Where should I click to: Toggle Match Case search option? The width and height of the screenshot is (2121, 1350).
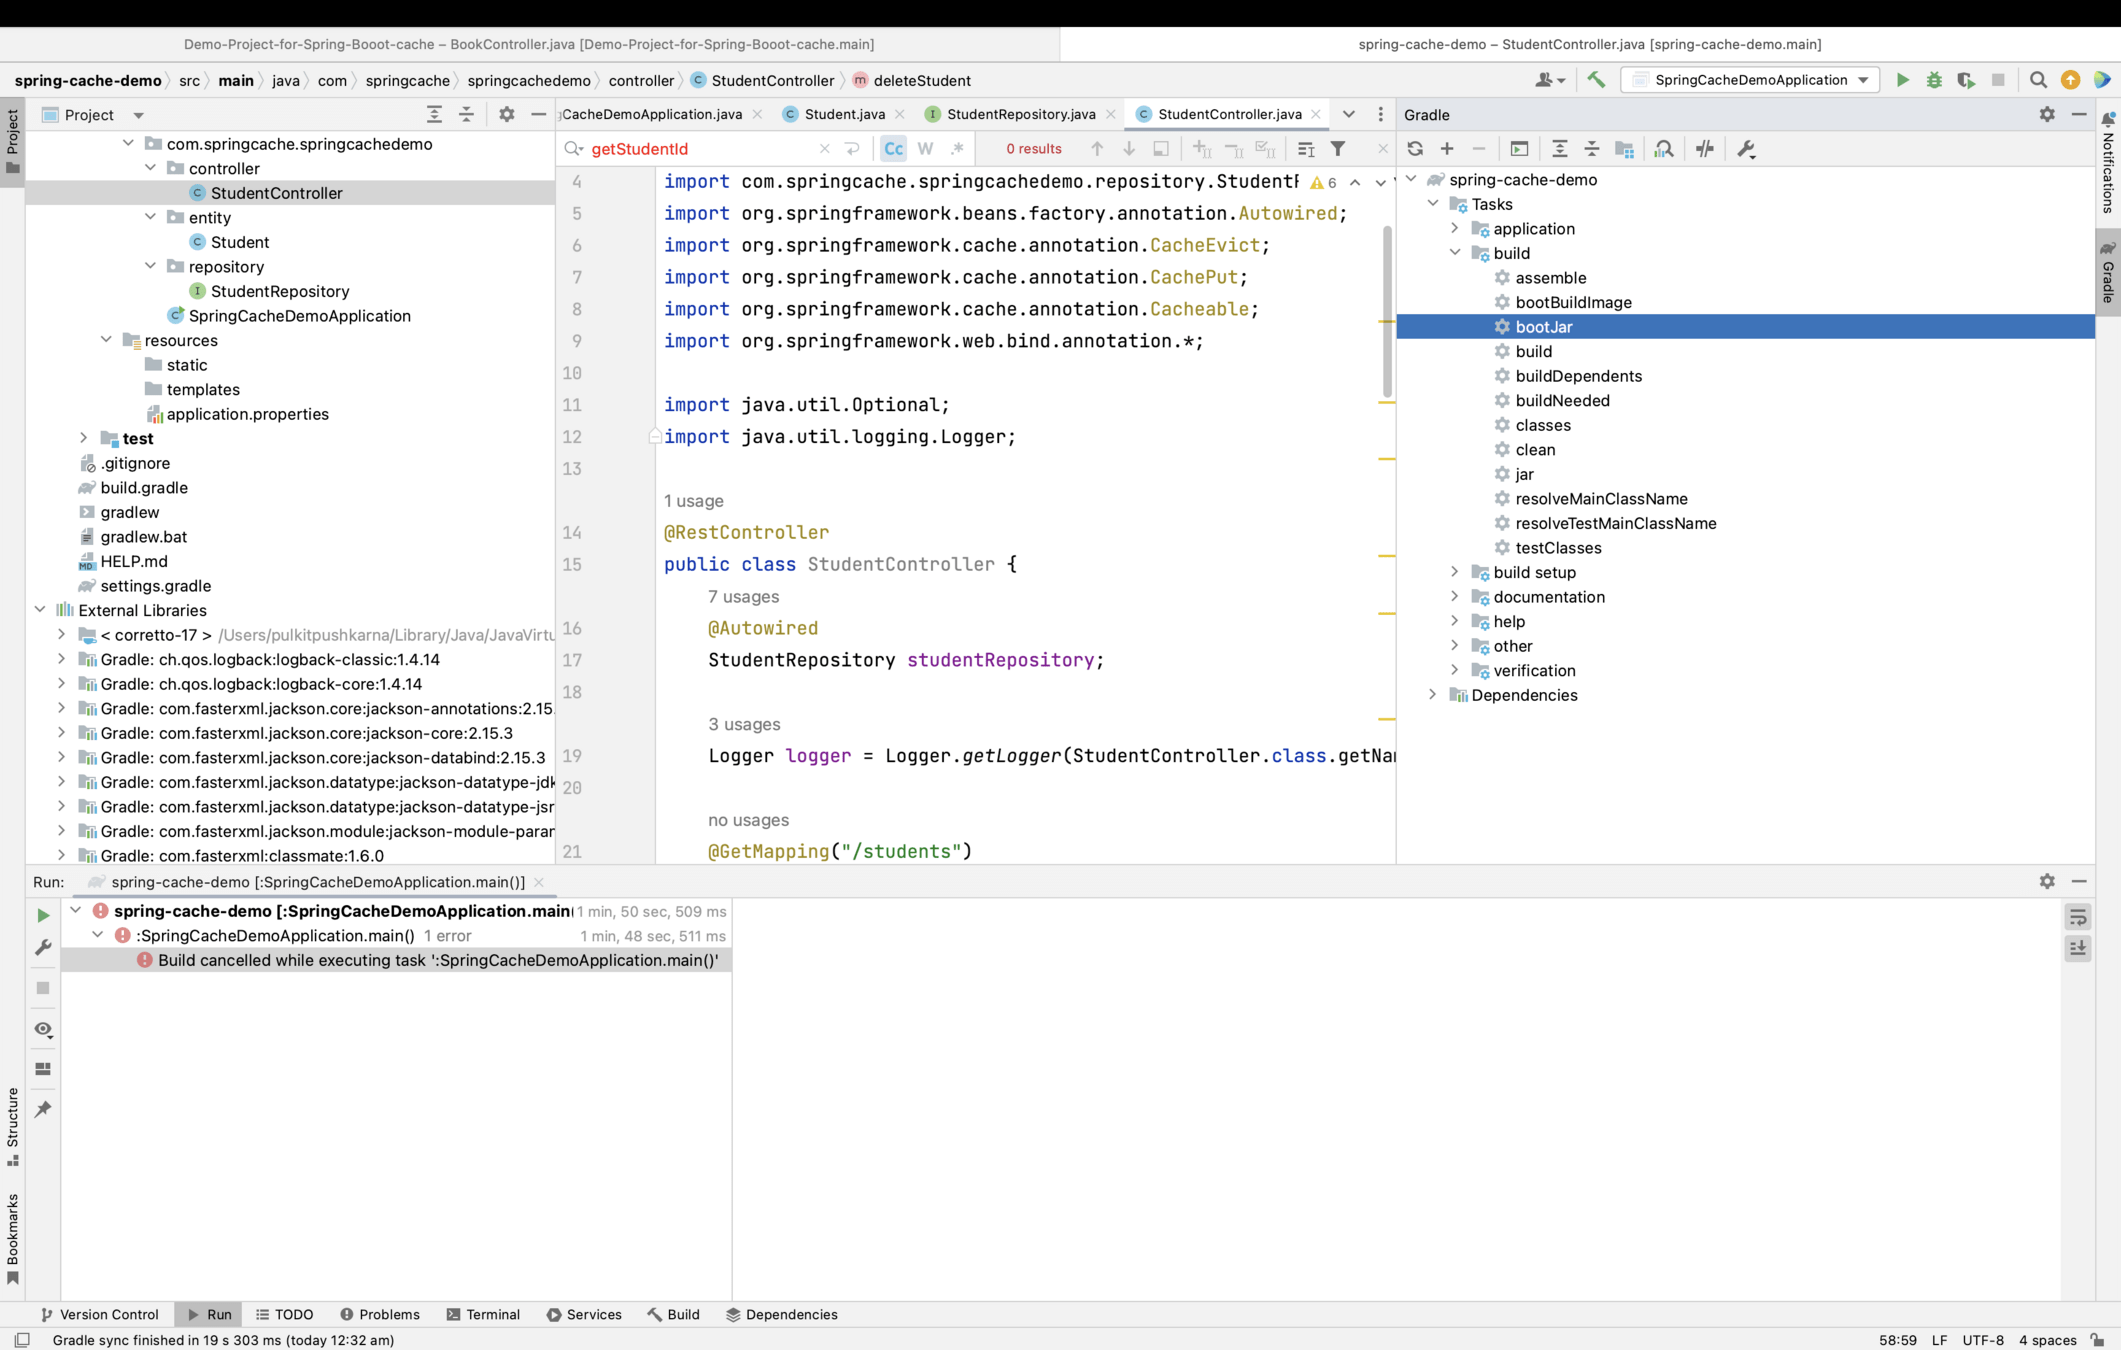coord(893,149)
